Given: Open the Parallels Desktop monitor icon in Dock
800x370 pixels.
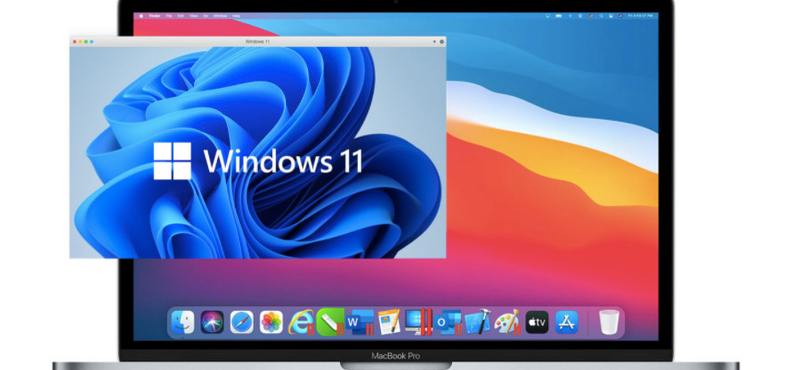Looking at the screenshot, I should (418, 322).
